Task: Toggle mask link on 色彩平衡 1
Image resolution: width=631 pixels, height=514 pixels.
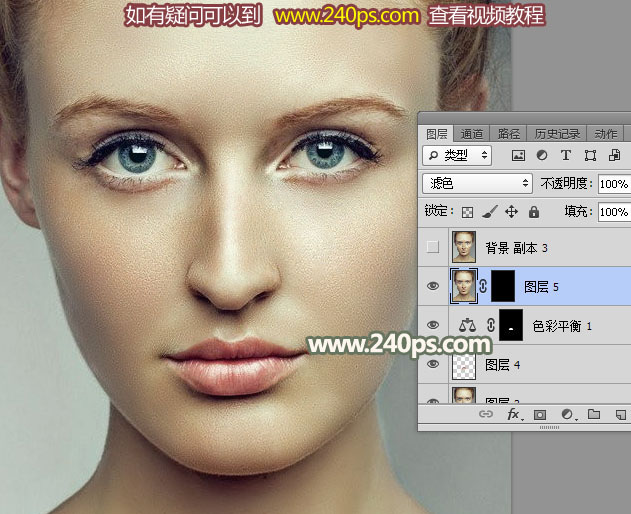Action: pyautogui.click(x=491, y=325)
